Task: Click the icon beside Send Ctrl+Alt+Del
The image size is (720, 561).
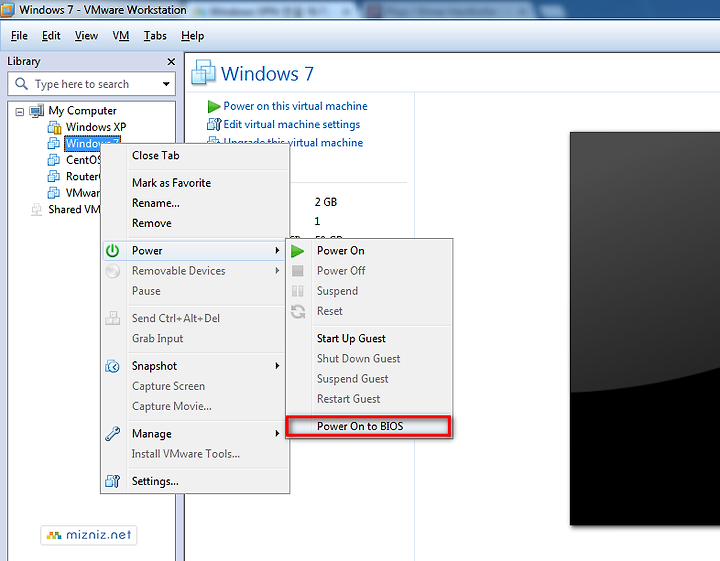Action: [112, 318]
